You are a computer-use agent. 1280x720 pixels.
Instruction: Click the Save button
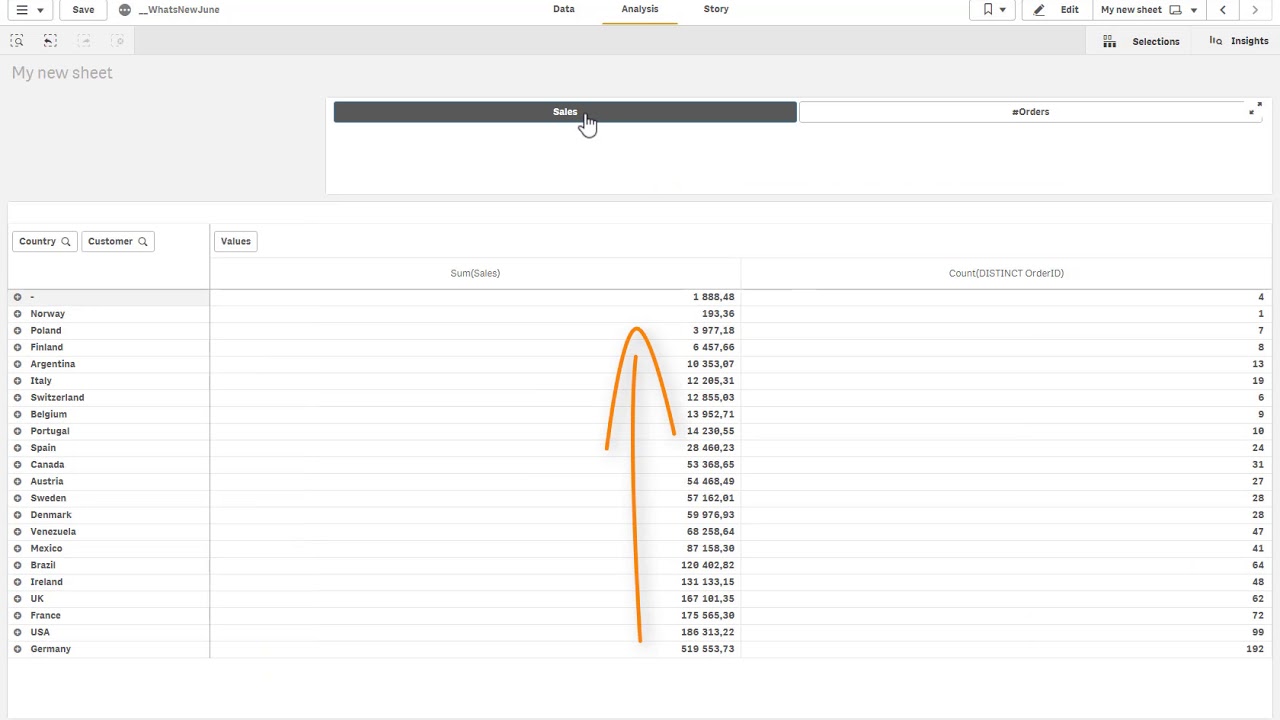(x=83, y=10)
